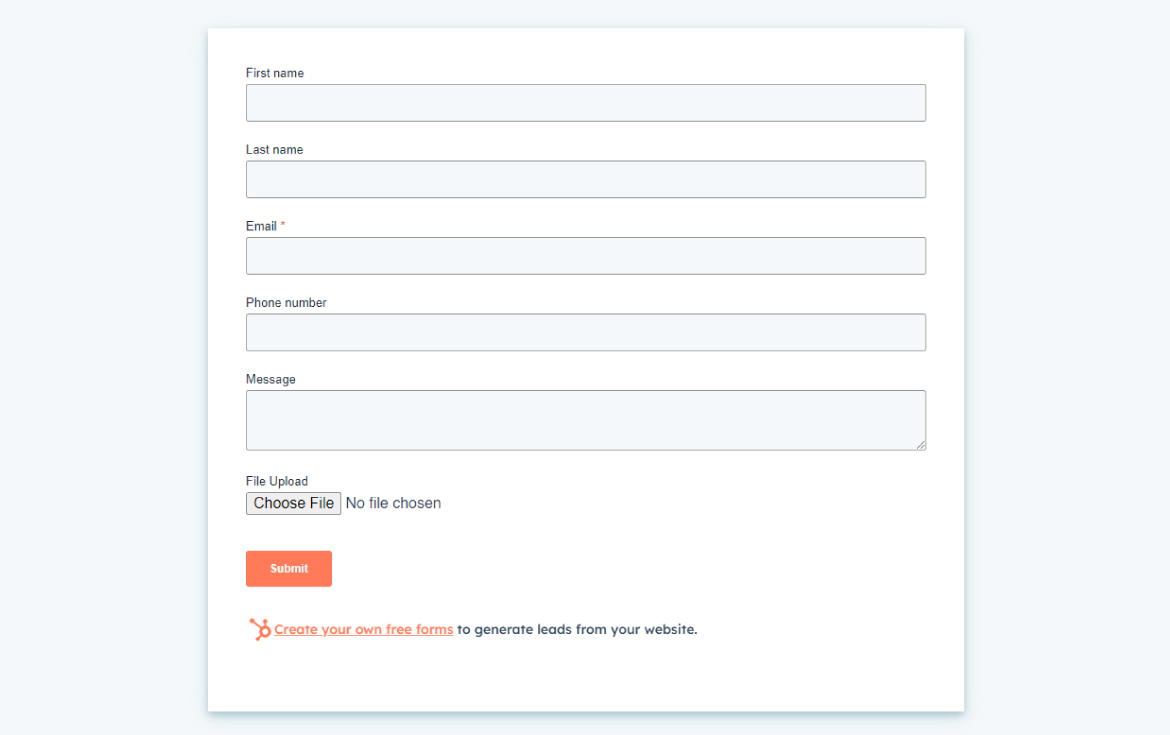This screenshot has width=1170, height=735.
Task: Focus the First name input field
Action: click(586, 103)
